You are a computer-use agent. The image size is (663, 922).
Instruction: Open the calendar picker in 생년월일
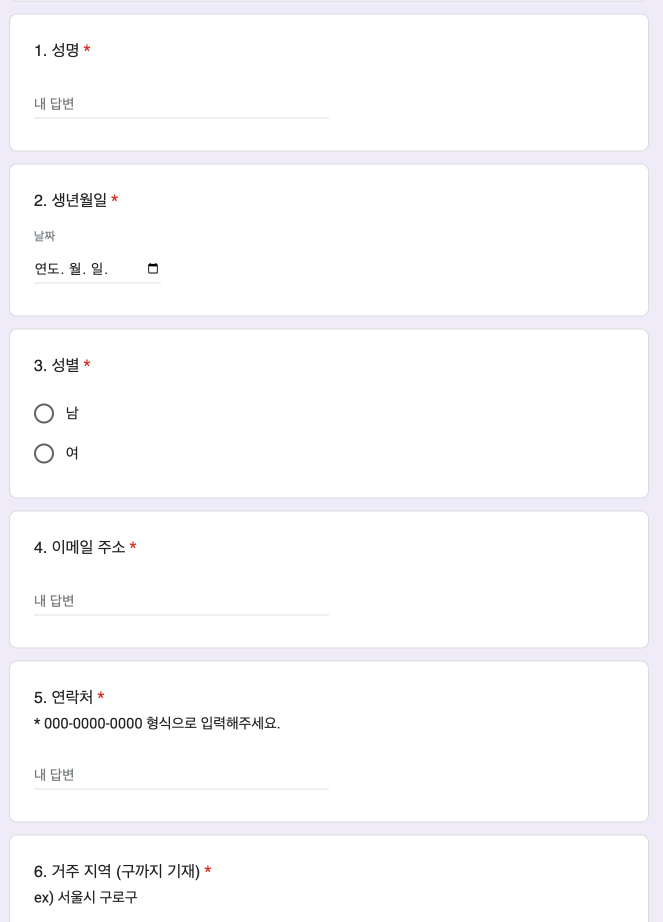[x=153, y=269]
